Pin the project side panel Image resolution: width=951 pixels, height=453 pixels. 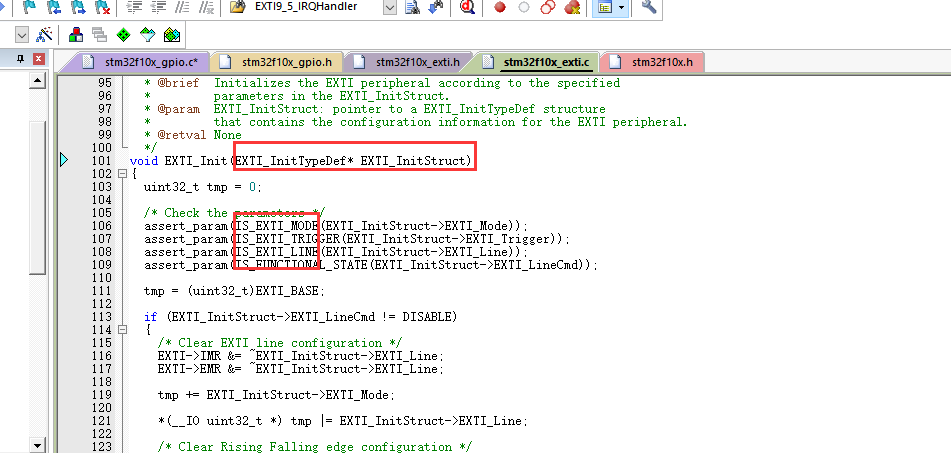(x=20, y=59)
